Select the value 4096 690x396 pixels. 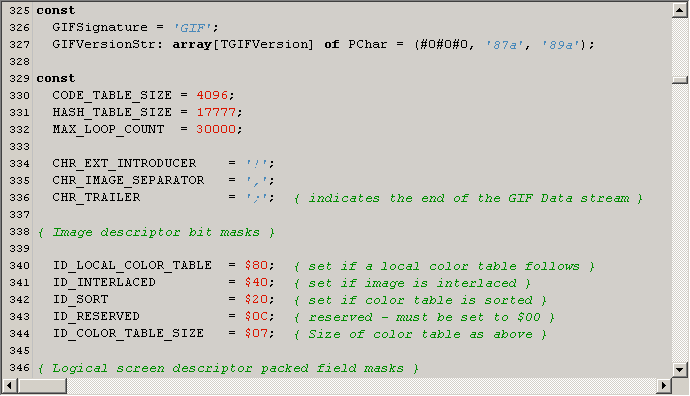pos(212,95)
